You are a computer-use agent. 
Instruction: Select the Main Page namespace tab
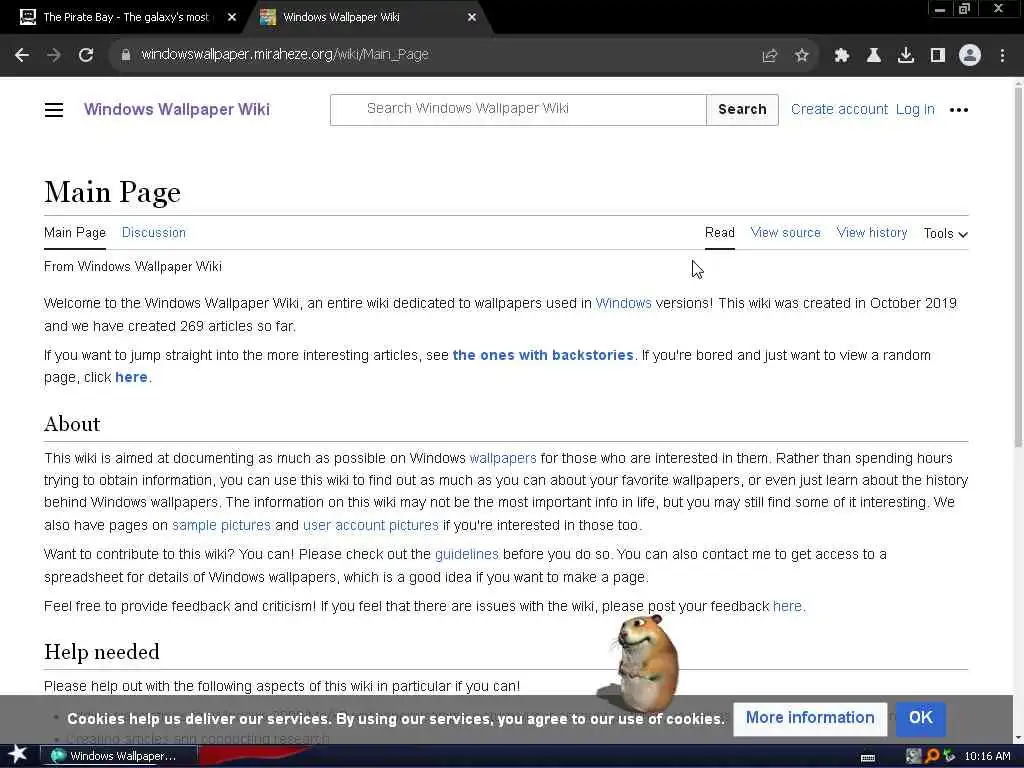74,232
